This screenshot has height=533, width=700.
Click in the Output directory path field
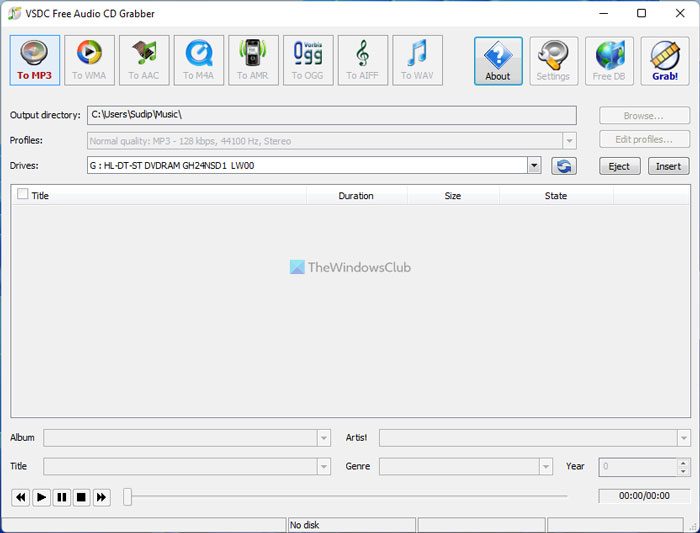tap(332, 115)
